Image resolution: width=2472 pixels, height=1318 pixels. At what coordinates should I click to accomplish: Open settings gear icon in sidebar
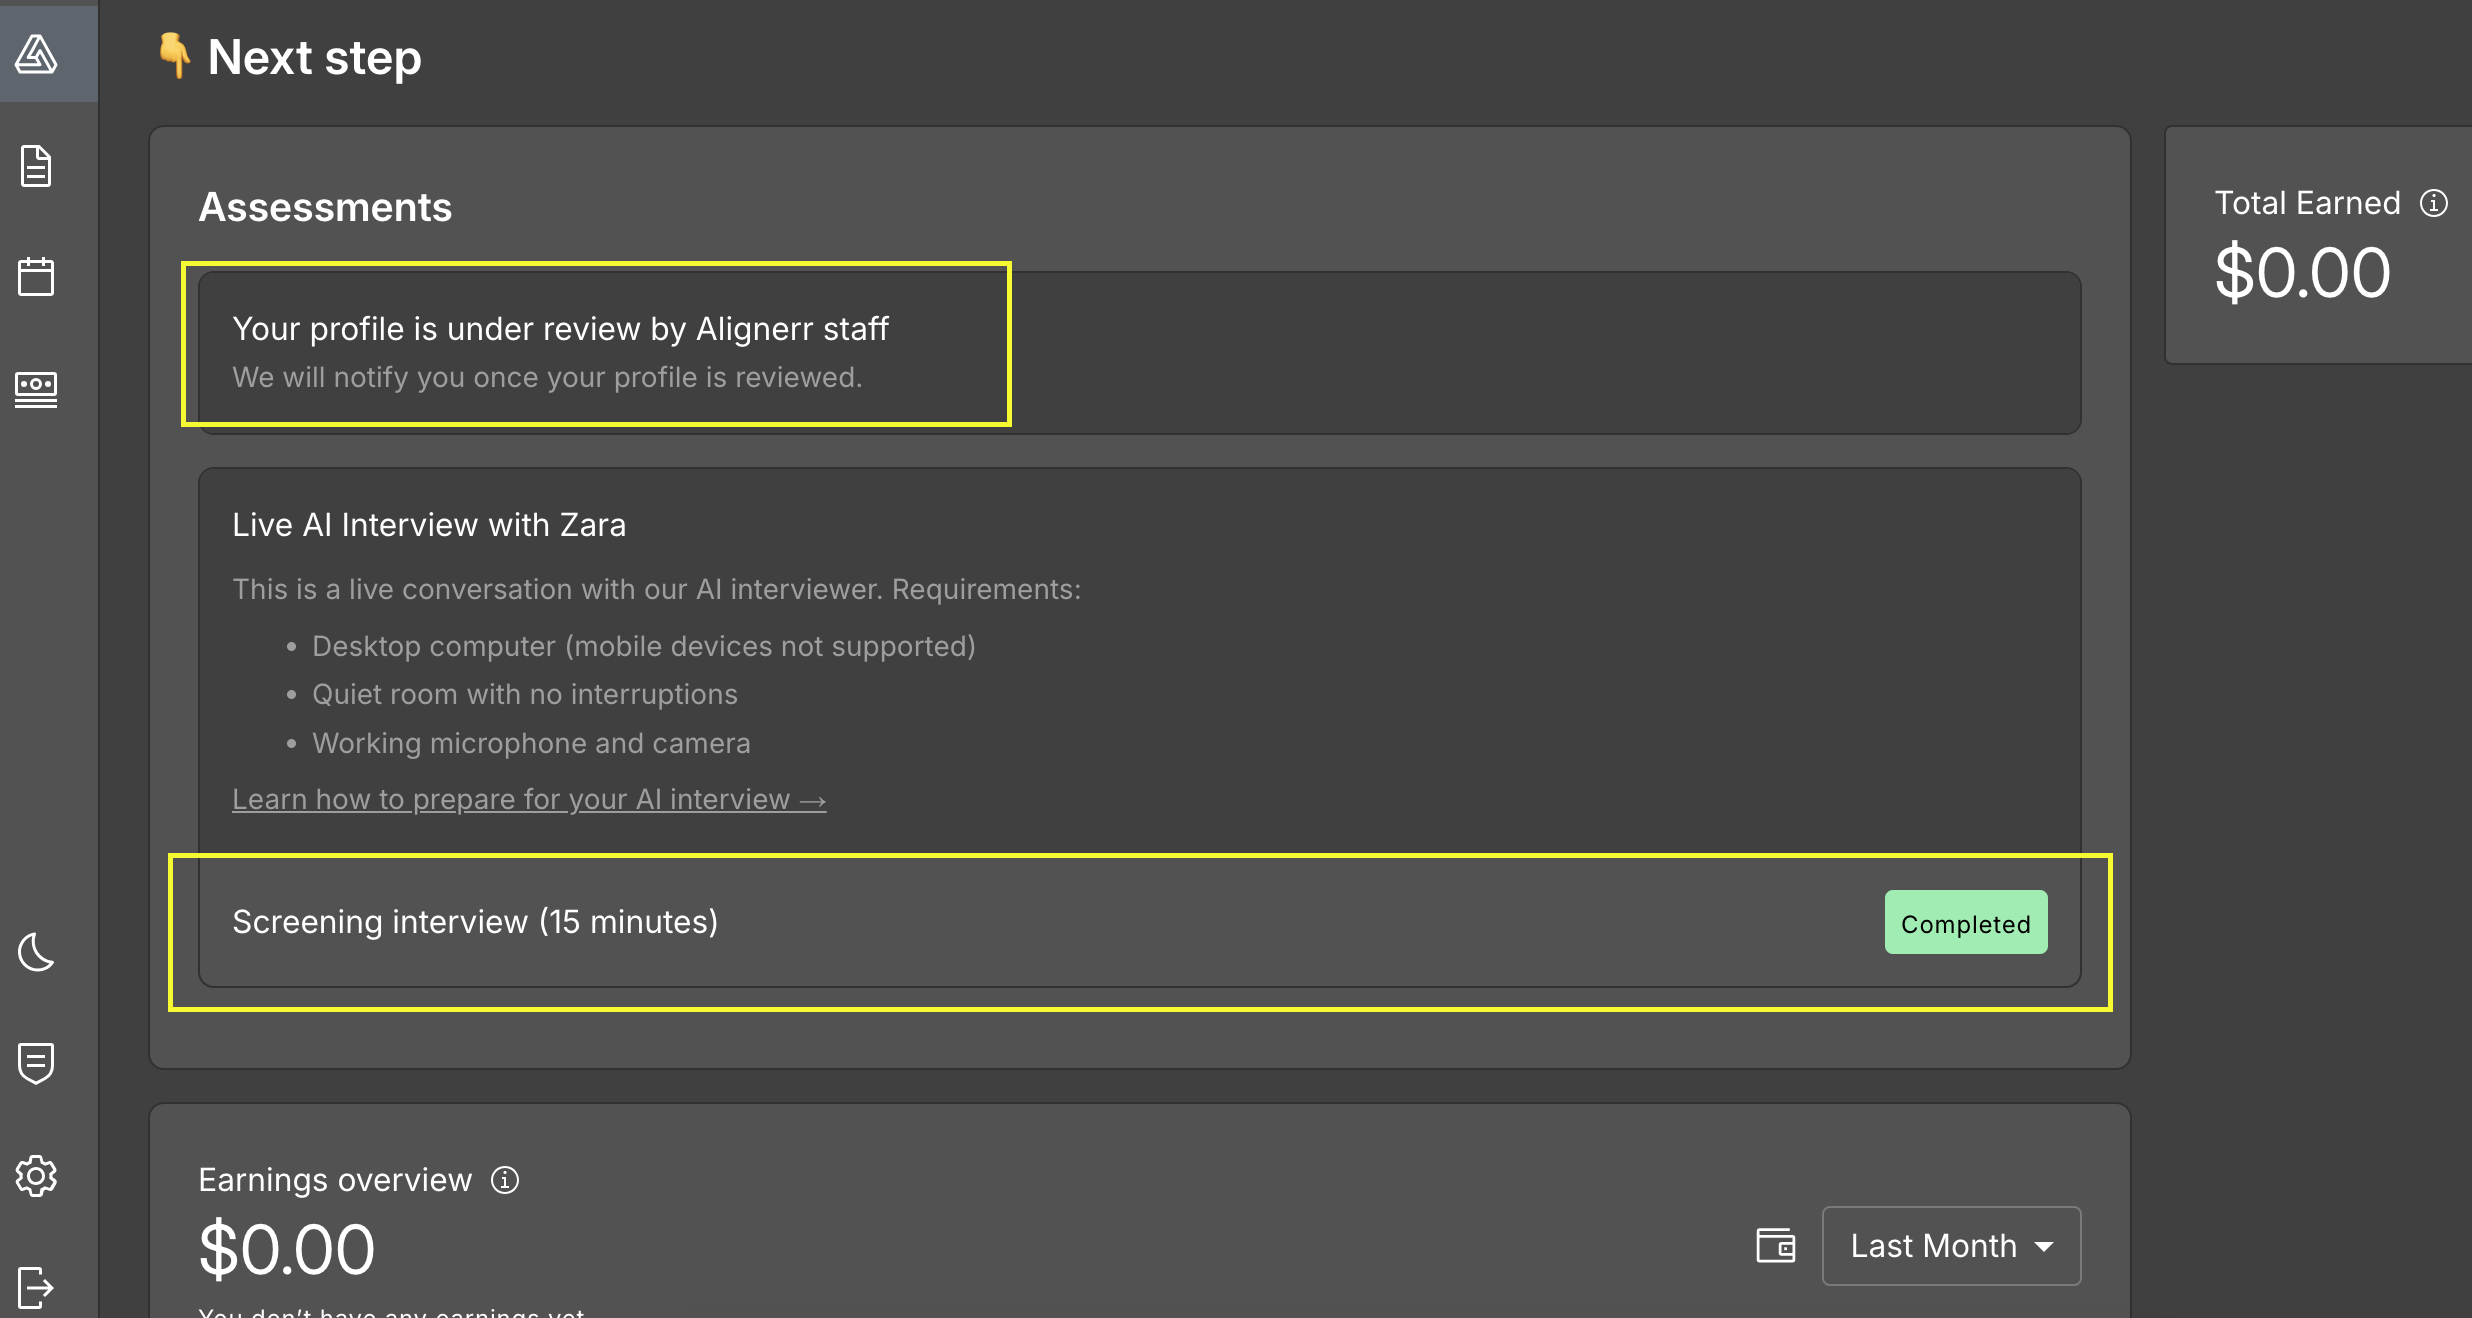coord(36,1176)
